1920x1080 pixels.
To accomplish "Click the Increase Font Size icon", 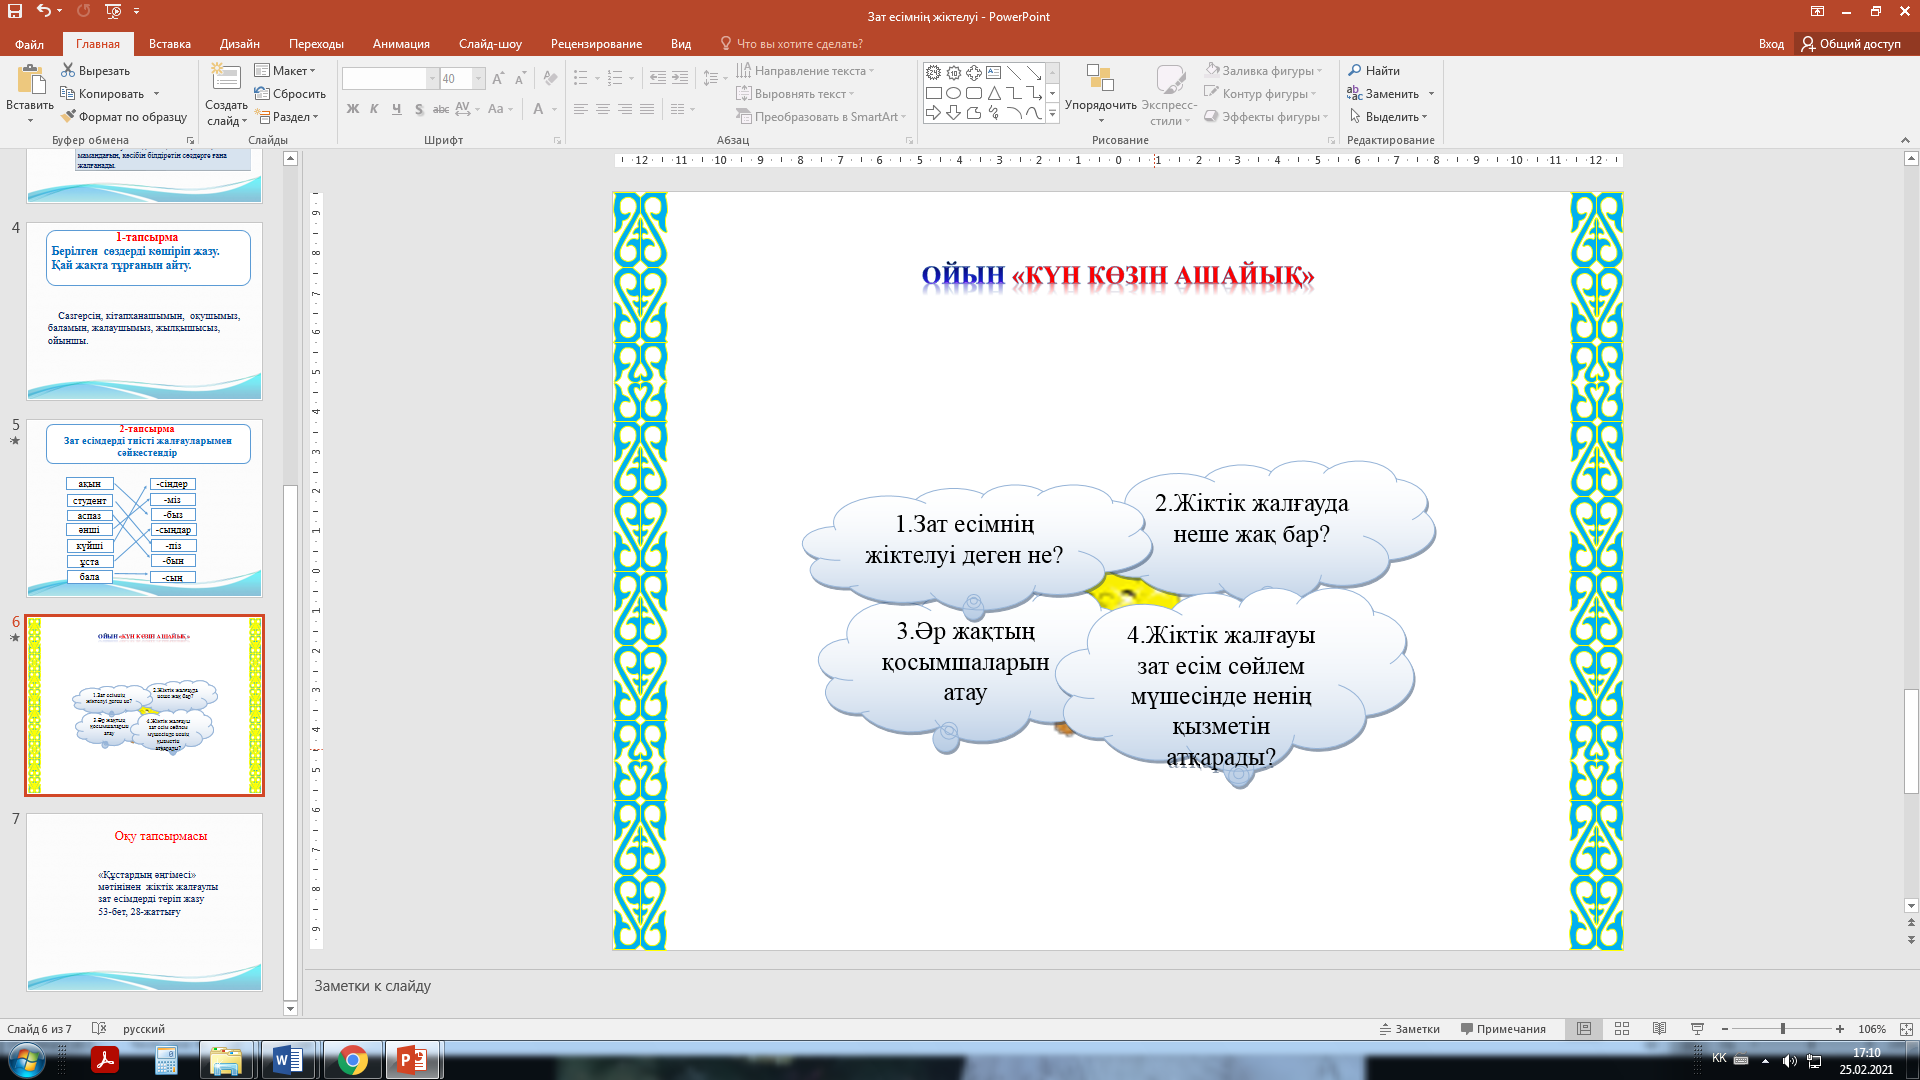I will [498, 79].
